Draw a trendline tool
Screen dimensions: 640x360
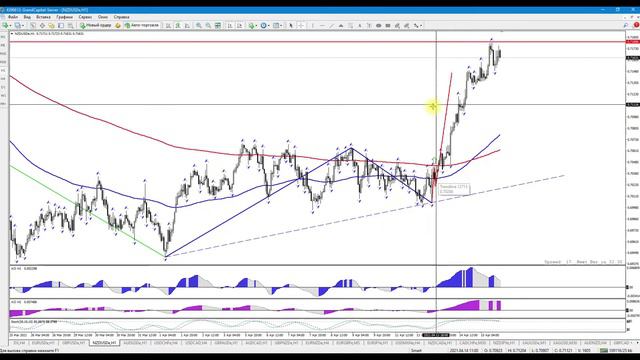331,25
